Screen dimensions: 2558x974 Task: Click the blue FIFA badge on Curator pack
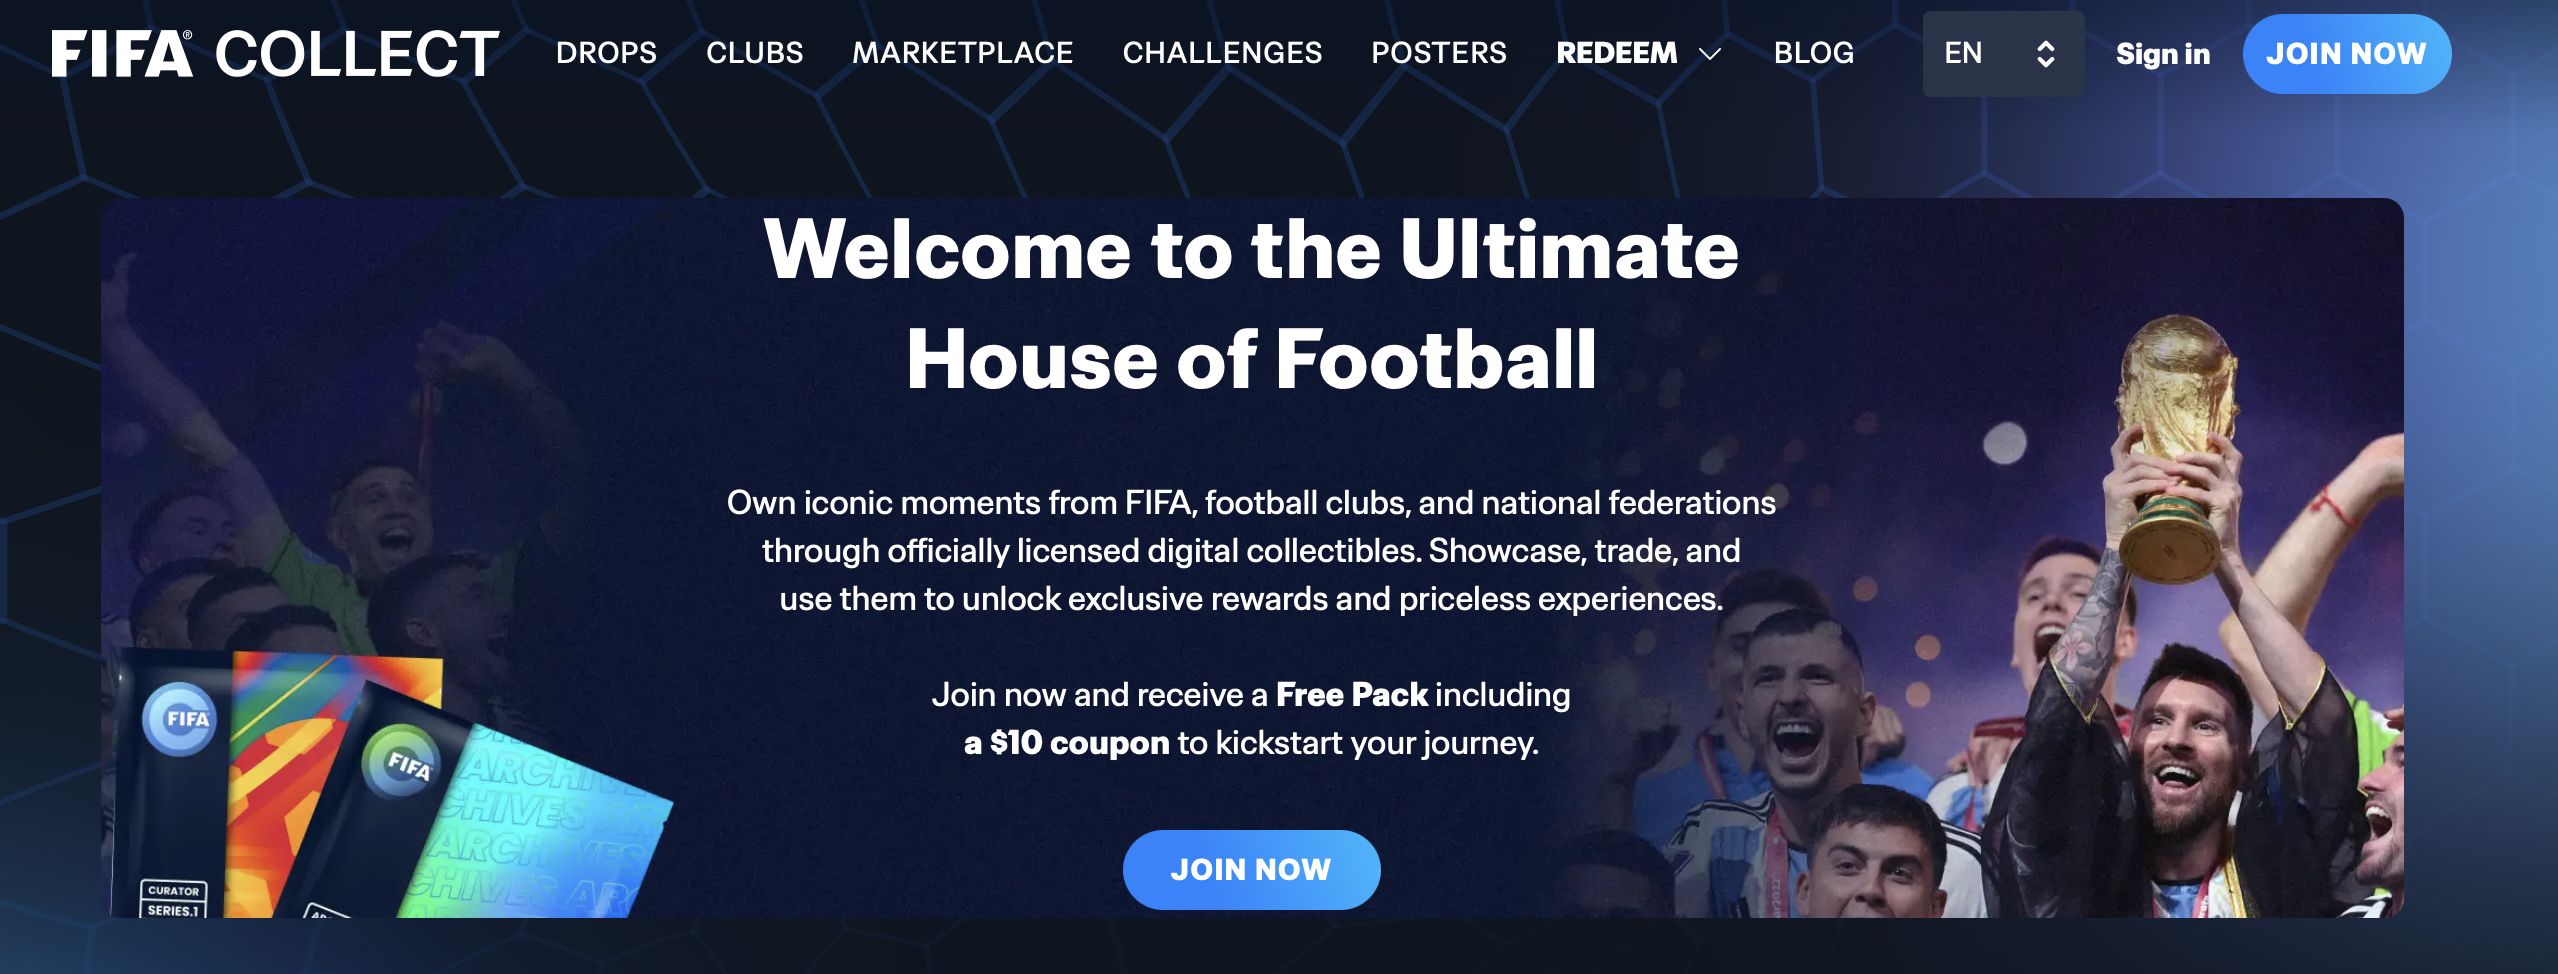pyautogui.click(x=180, y=718)
